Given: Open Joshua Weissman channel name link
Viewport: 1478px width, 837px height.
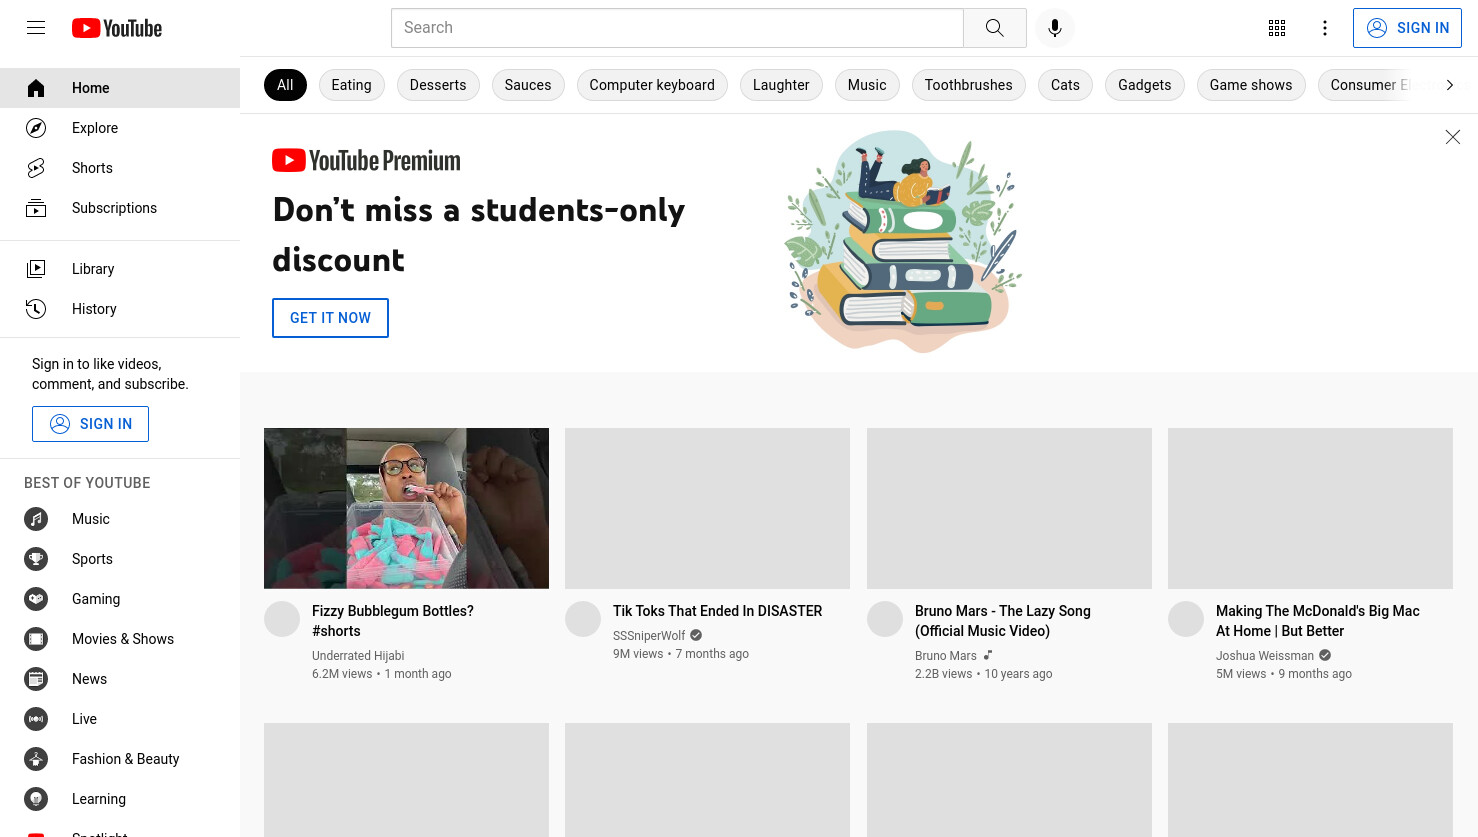Looking at the screenshot, I should (x=1264, y=656).
